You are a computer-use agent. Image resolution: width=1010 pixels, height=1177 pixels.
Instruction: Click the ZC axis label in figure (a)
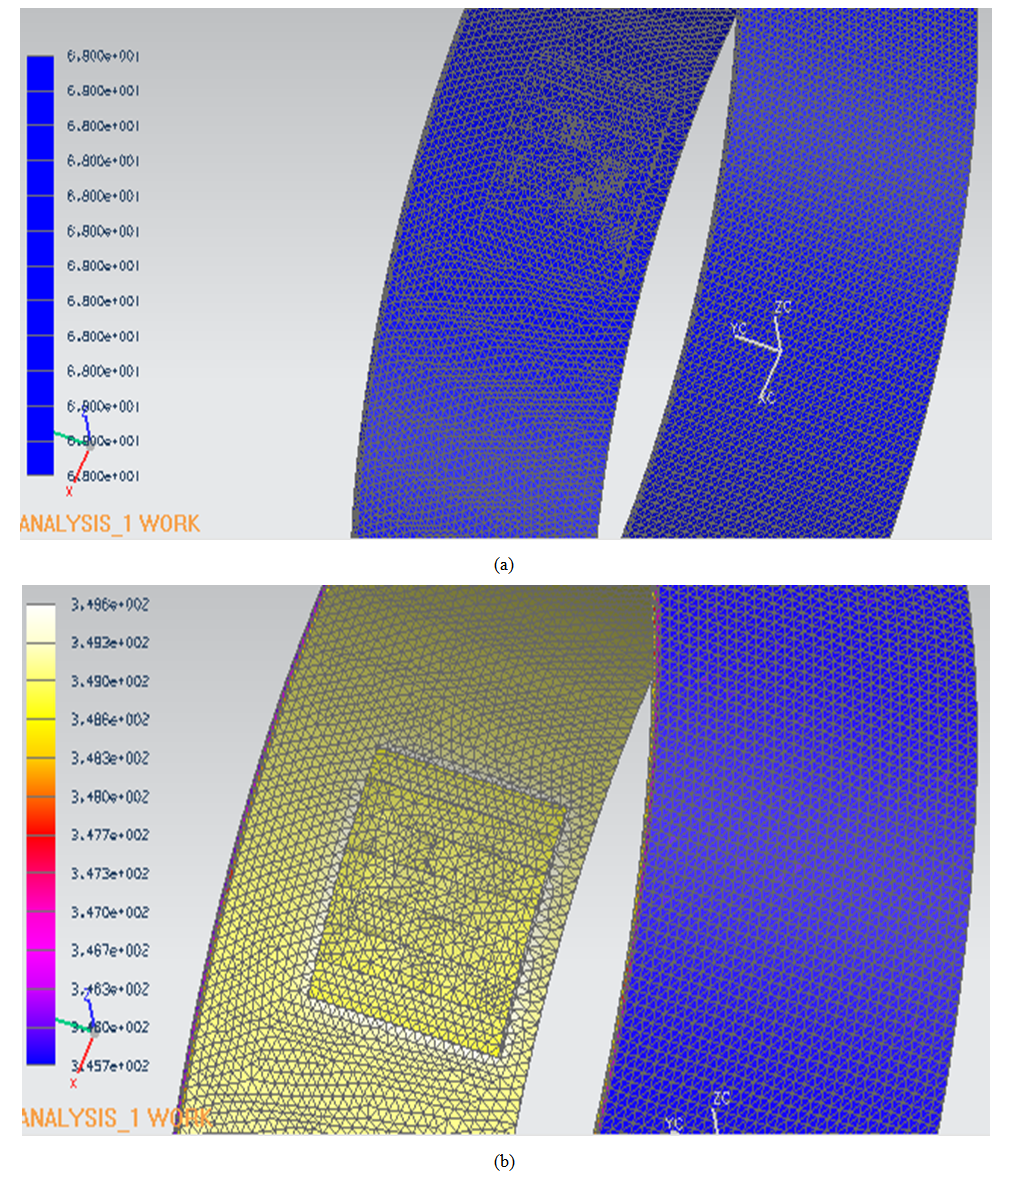point(782,307)
